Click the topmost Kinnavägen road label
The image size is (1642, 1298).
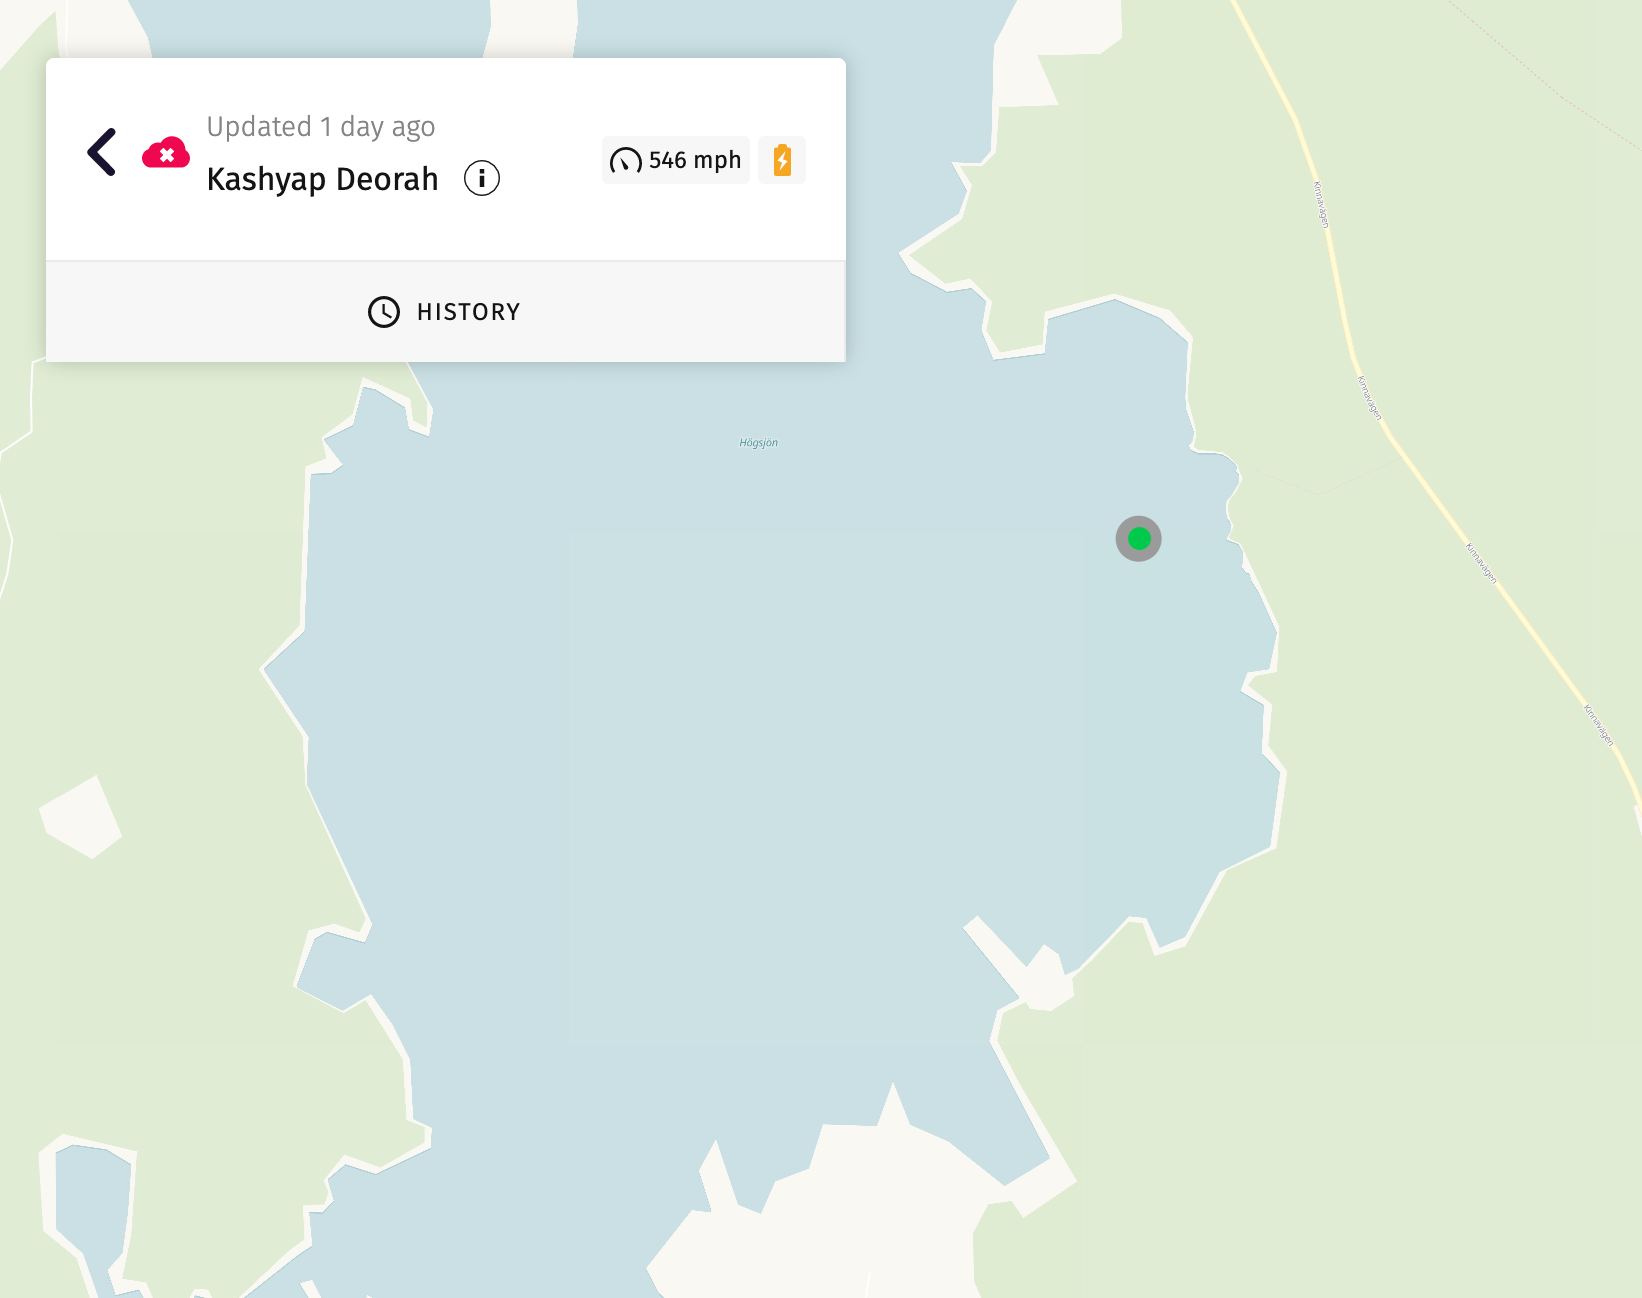[x=1321, y=205]
